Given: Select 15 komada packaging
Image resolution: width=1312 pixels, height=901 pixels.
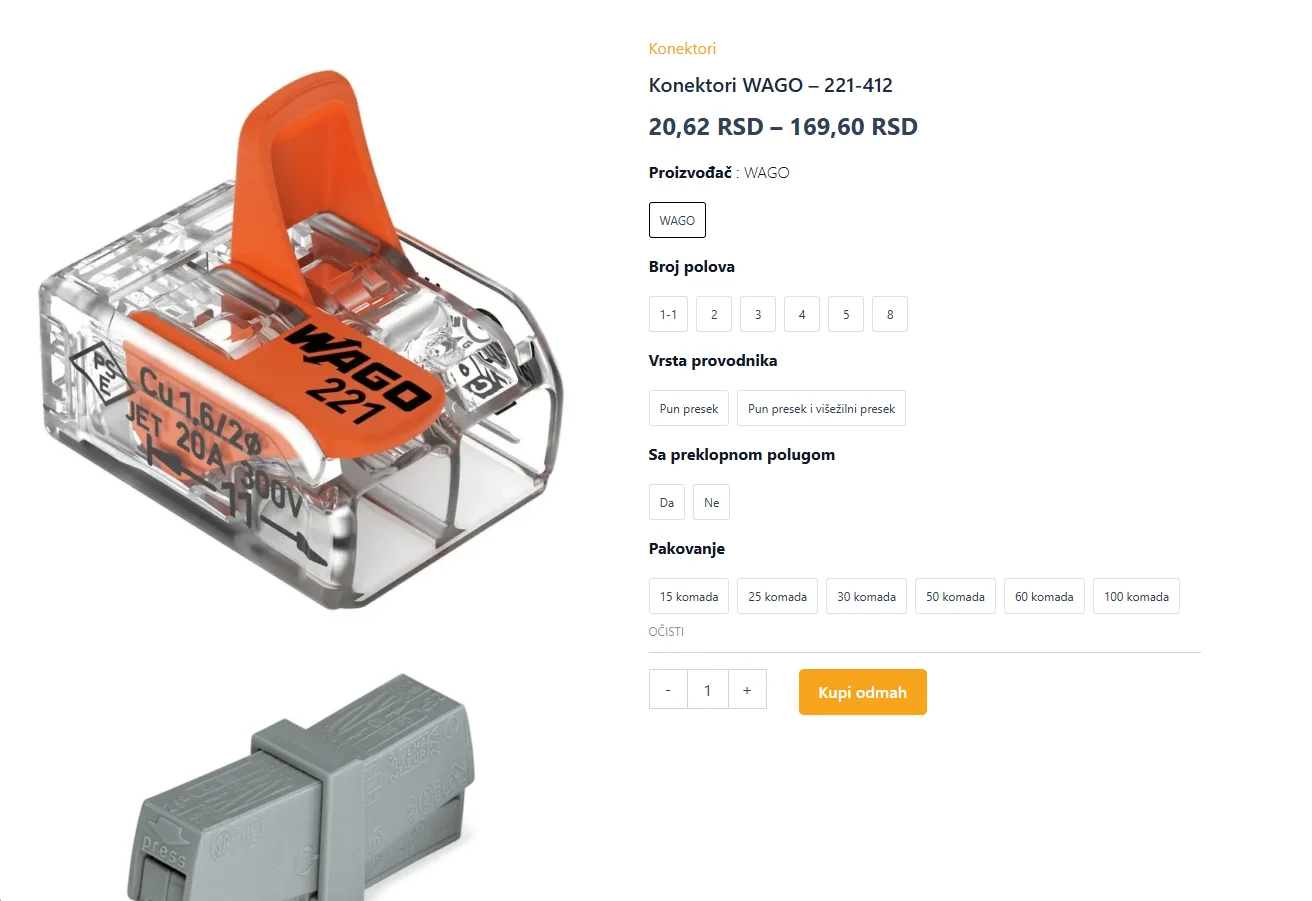Looking at the screenshot, I should [689, 596].
